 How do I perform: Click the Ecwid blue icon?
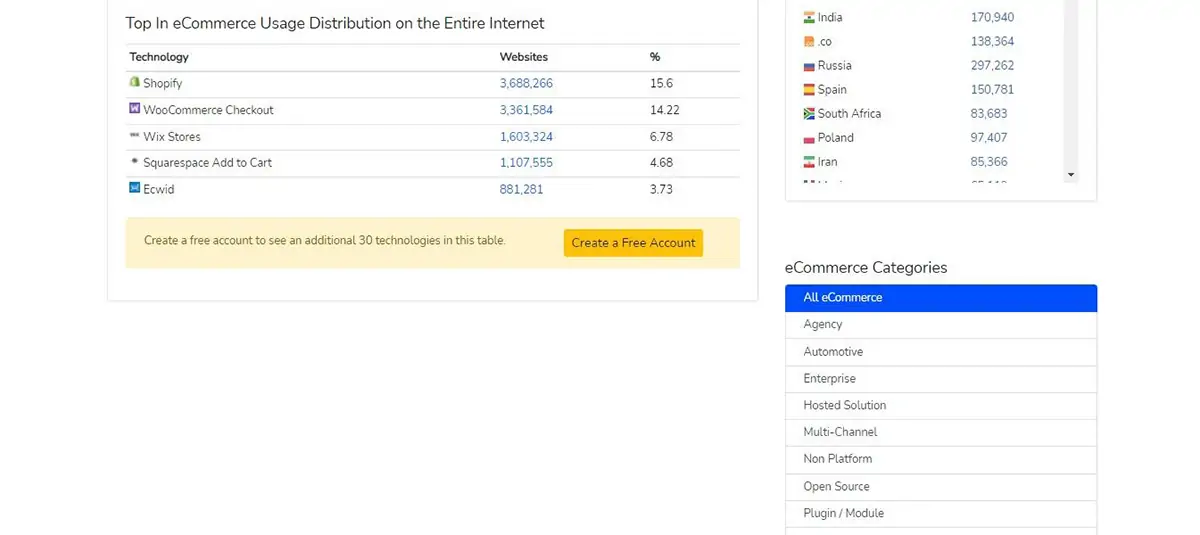point(134,188)
